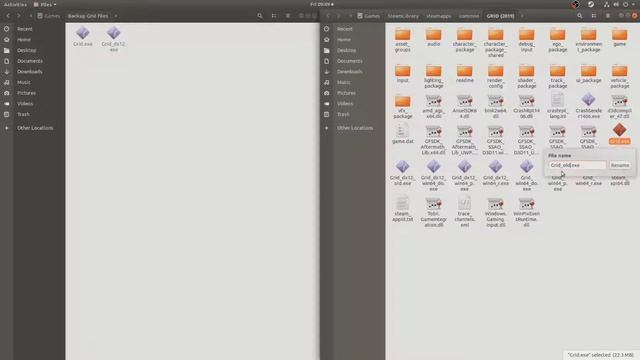Select the CrashSender1406.exe file
The height and width of the screenshot is (360, 640).
pyautogui.click(x=589, y=106)
